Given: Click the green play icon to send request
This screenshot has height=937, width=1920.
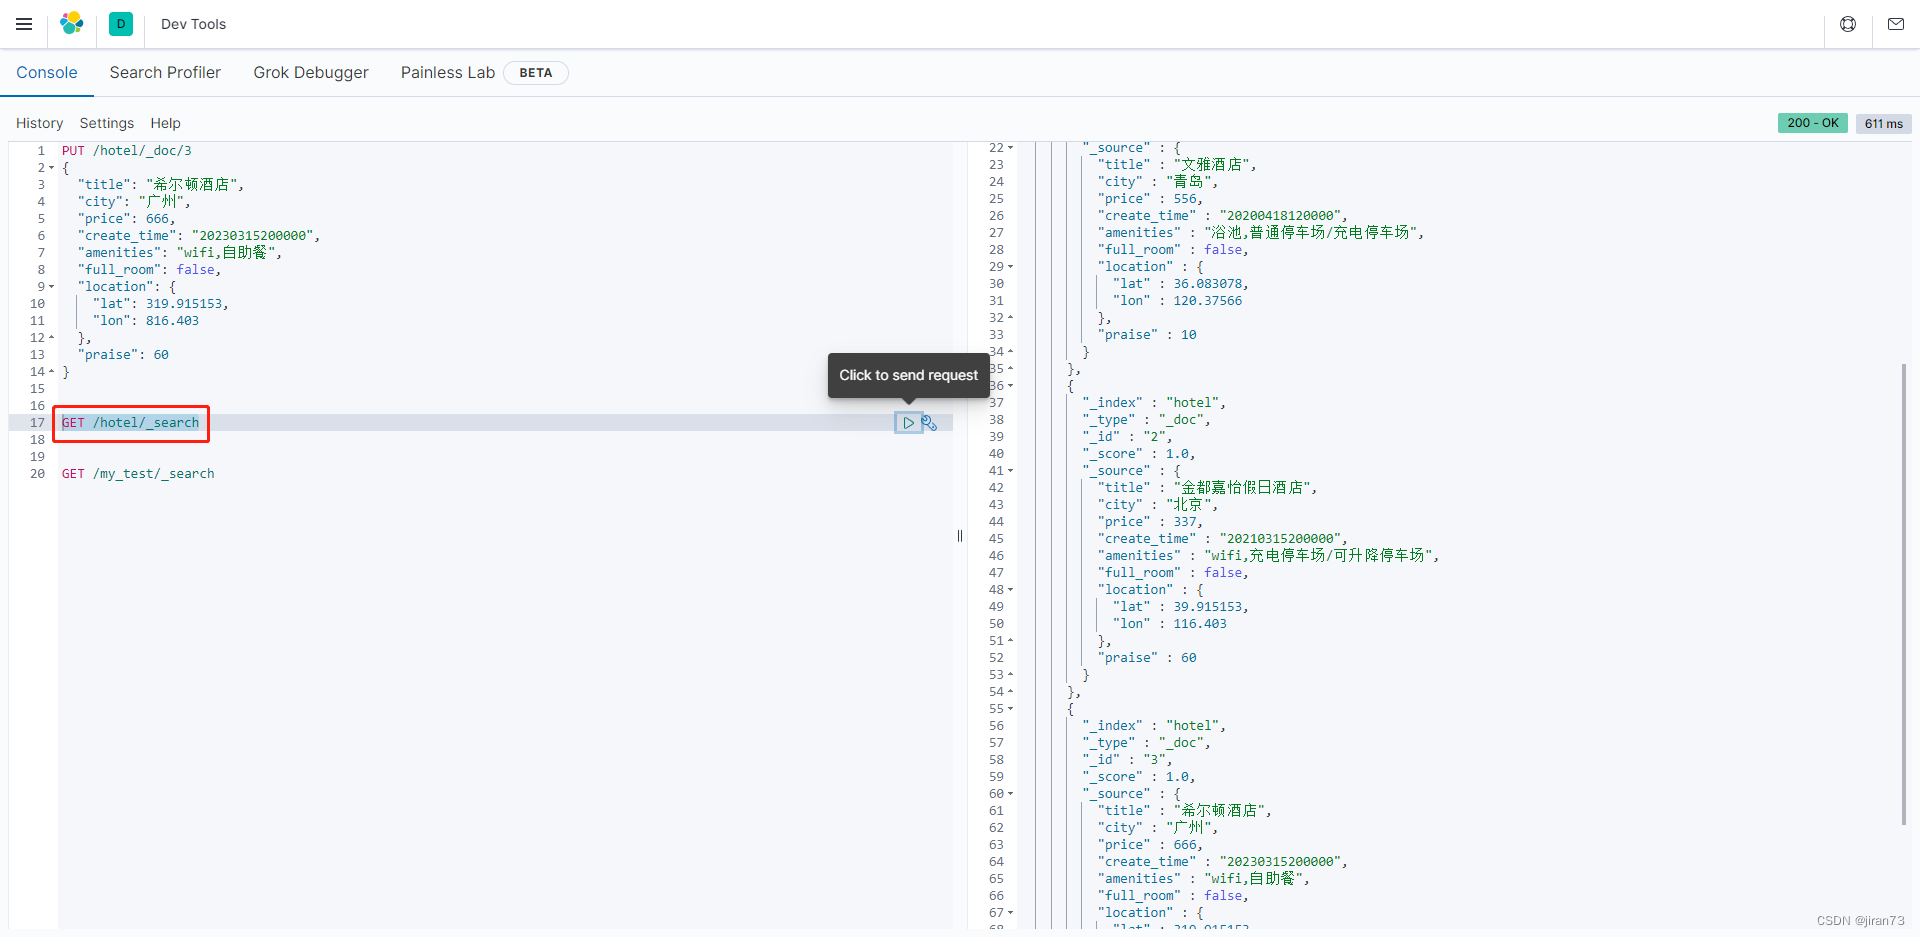Looking at the screenshot, I should [x=908, y=422].
